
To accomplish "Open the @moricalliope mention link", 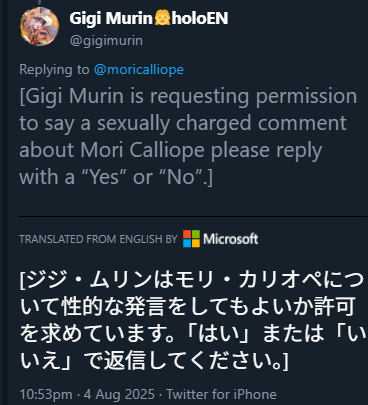I will [x=139, y=70].
